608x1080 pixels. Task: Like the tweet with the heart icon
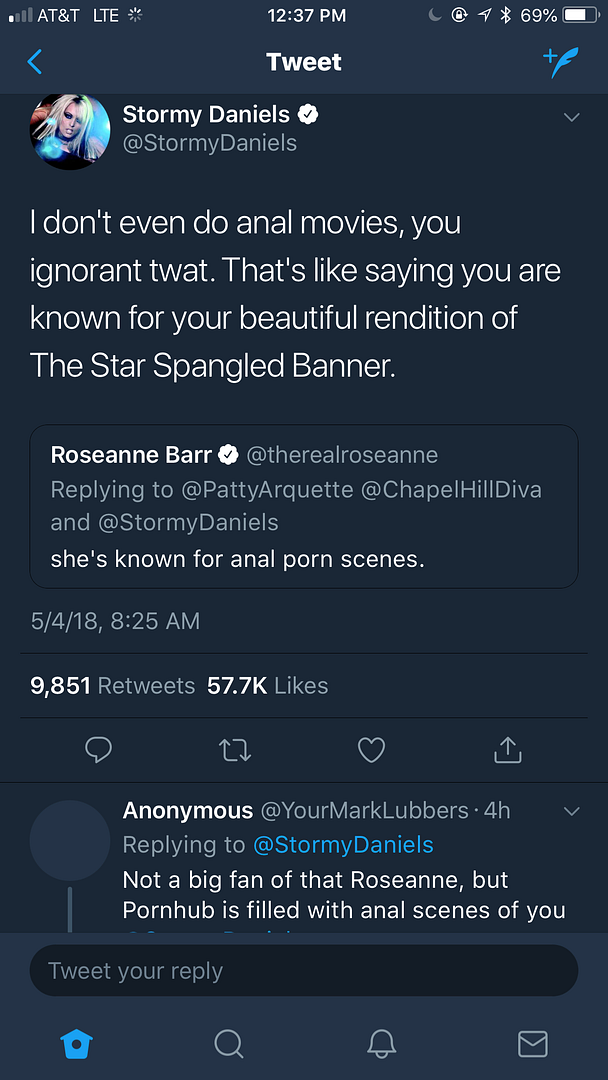point(371,749)
